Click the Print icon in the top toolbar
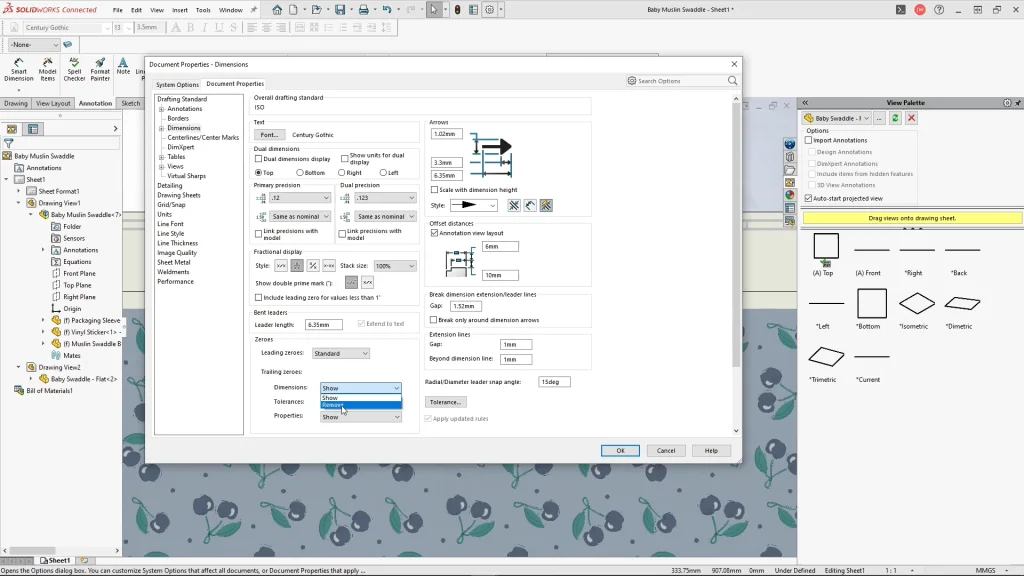This screenshot has width=1024, height=576. [x=364, y=10]
